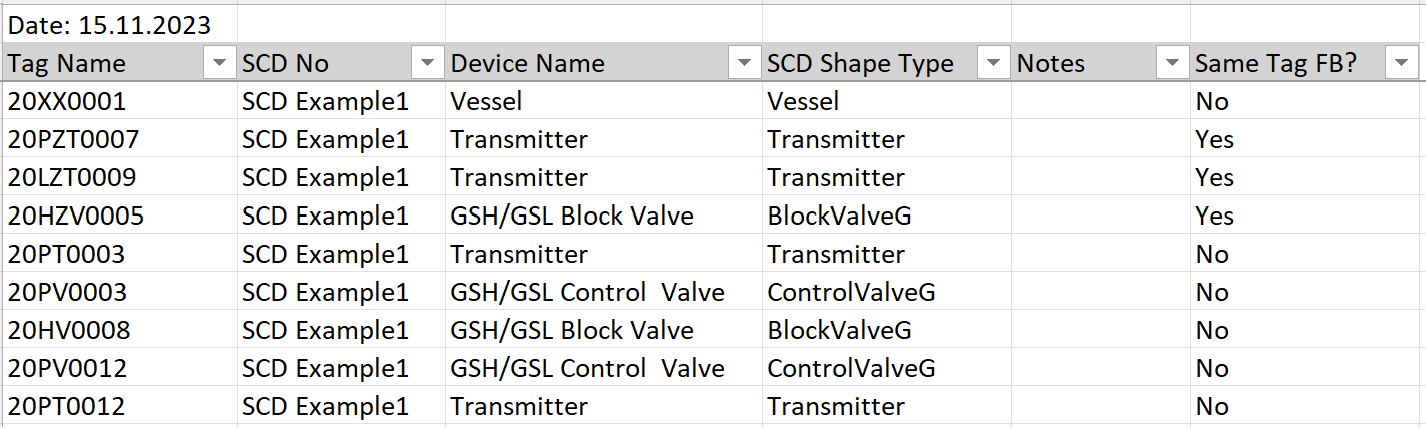Open the SCD No filter dropdown
The height and width of the screenshot is (428, 1426).
click(x=428, y=64)
